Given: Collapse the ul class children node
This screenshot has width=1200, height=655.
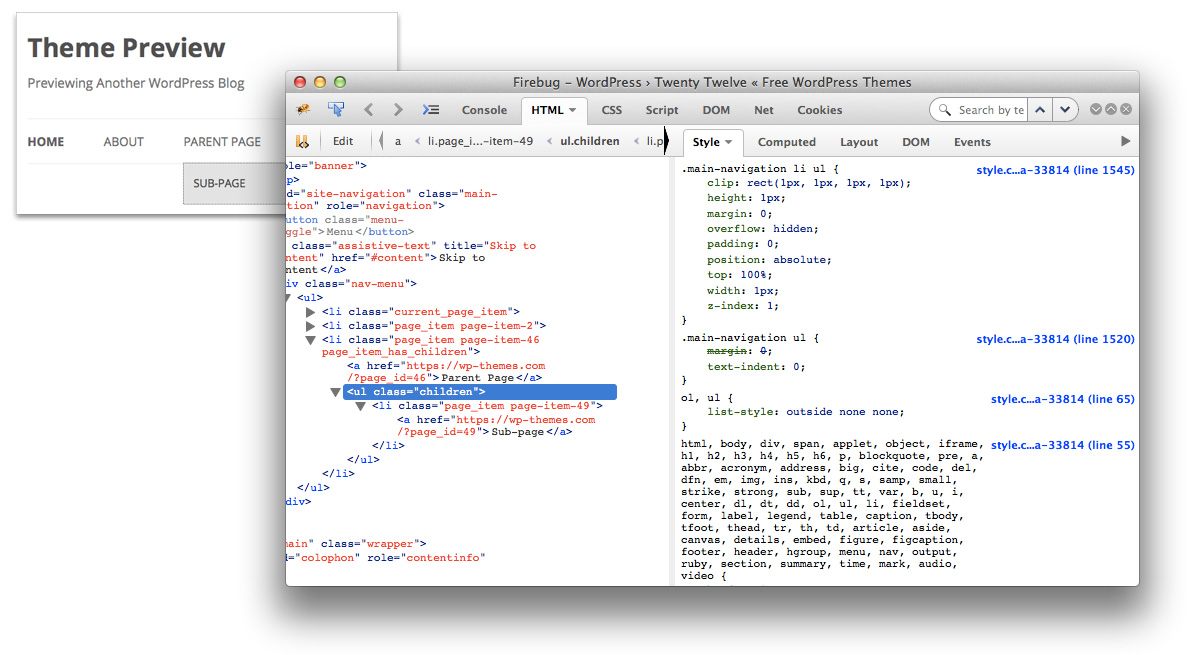Looking at the screenshot, I should coord(336,393).
